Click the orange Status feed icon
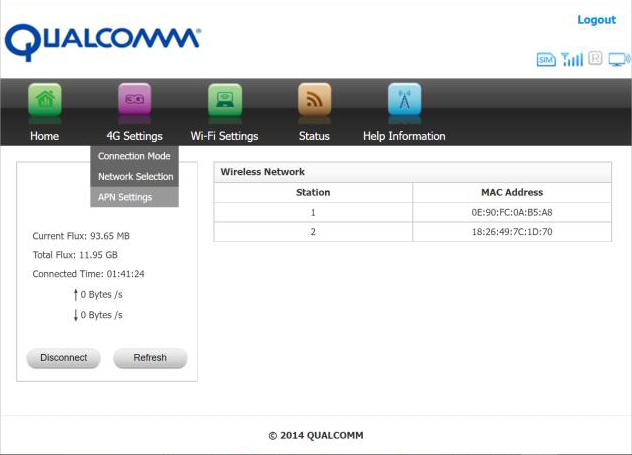Screen dimensions: 632x455 [314, 99]
